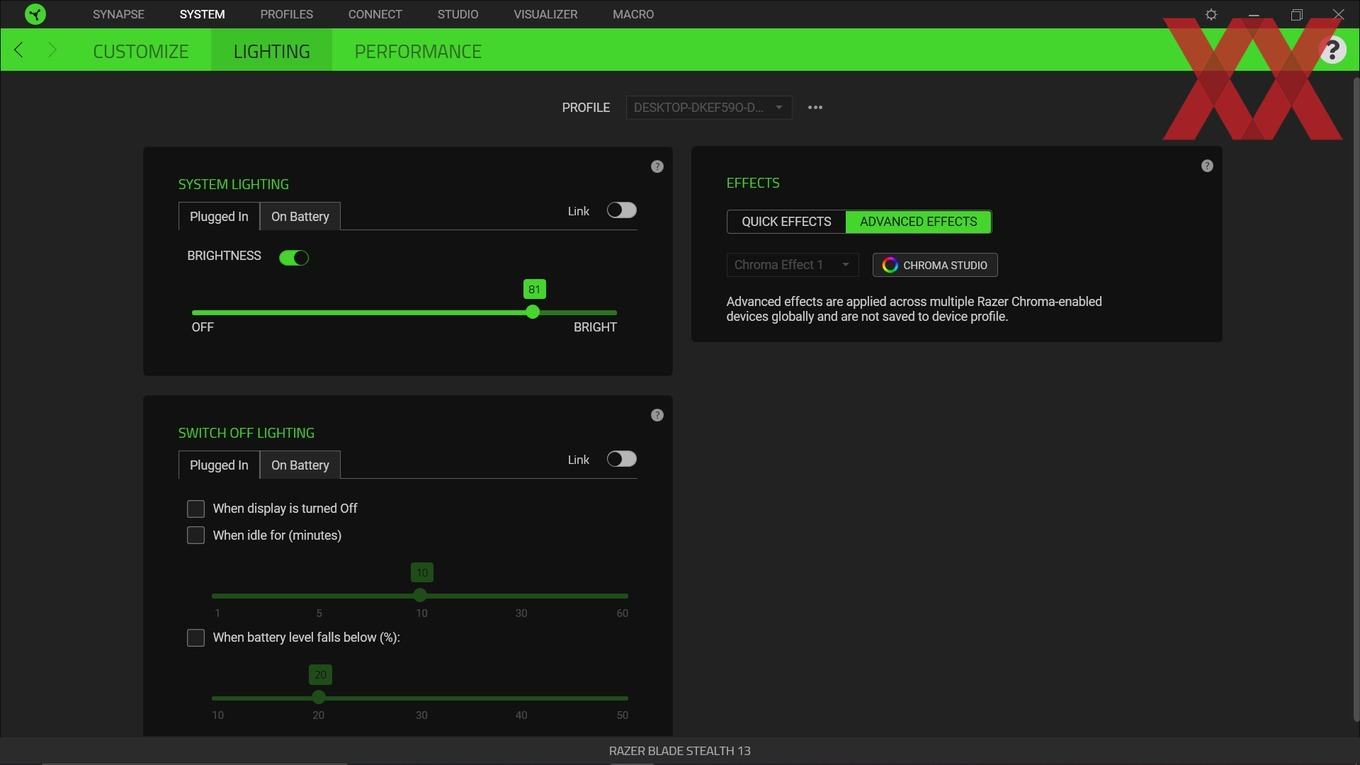Image resolution: width=1360 pixels, height=765 pixels.
Task: Open the Profiles menu tab
Action: pyautogui.click(x=286, y=14)
